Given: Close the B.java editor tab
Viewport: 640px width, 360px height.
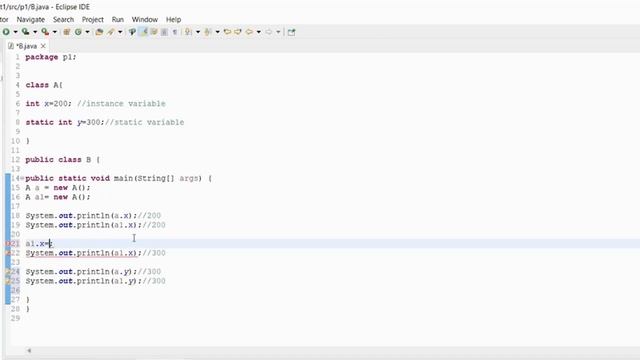Looking at the screenshot, I should point(43,46).
